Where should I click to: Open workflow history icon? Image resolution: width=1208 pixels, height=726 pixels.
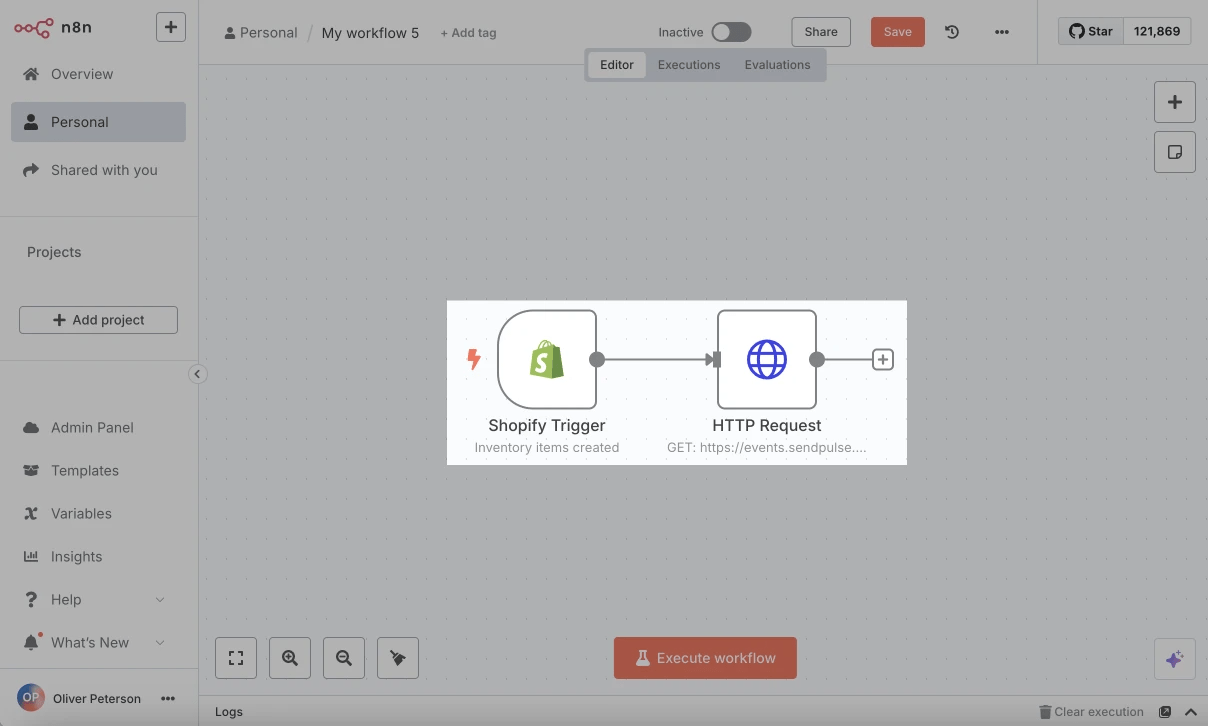coord(952,32)
